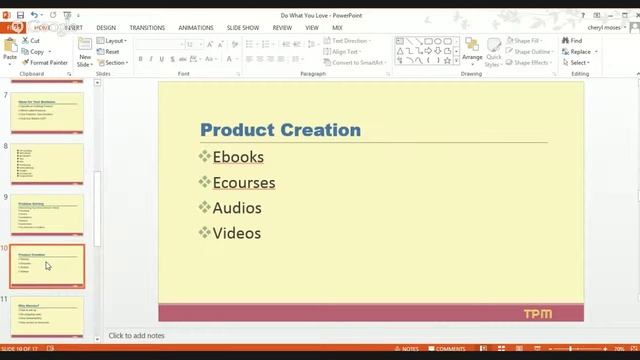This screenshot has width=640, height=360.
Task: Toggle bold formatting
Action: click(x=140, y=59)
